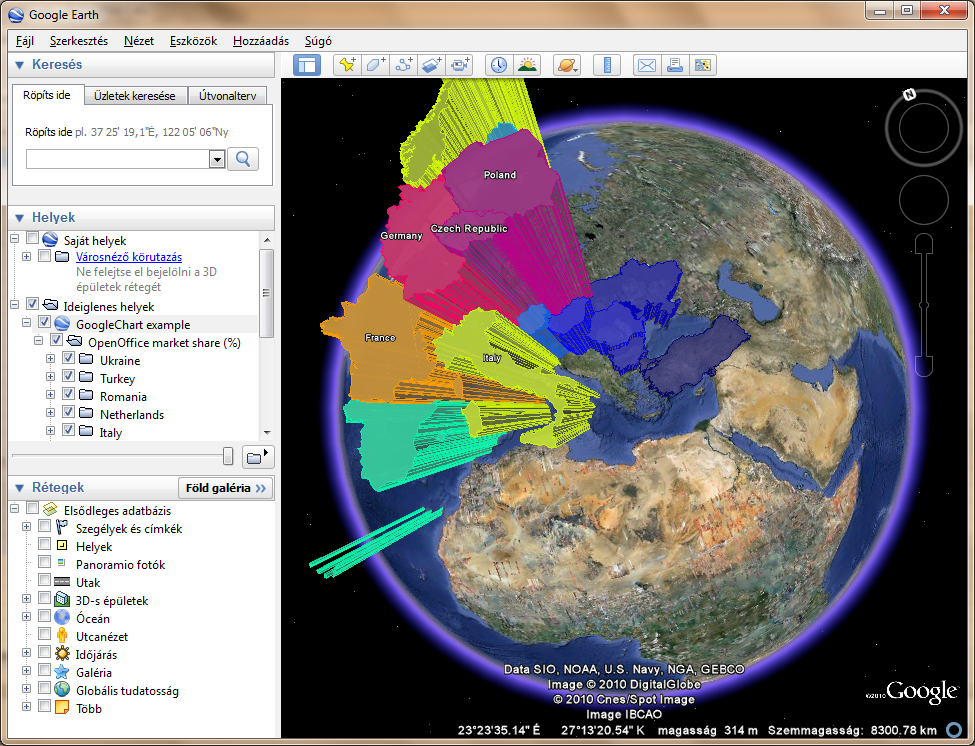Click the Street View pegman layer icon
Image resolution: width=975 pixels, height=746 pixels.
62,636
